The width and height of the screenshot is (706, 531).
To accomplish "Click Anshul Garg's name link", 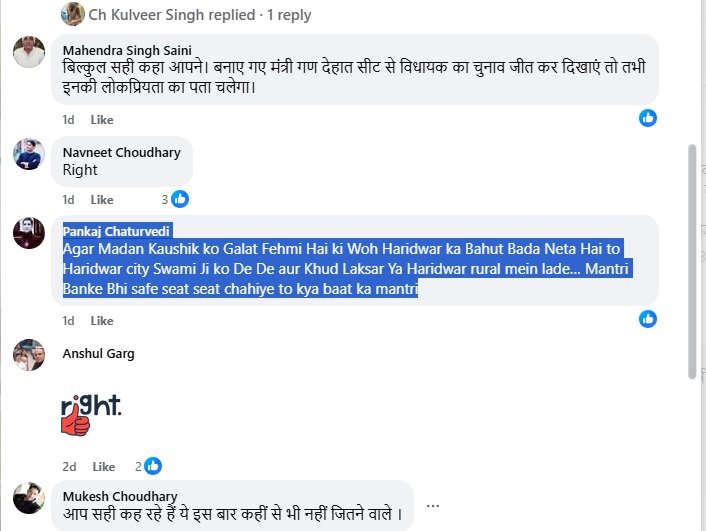I will (x=98, y=353).
